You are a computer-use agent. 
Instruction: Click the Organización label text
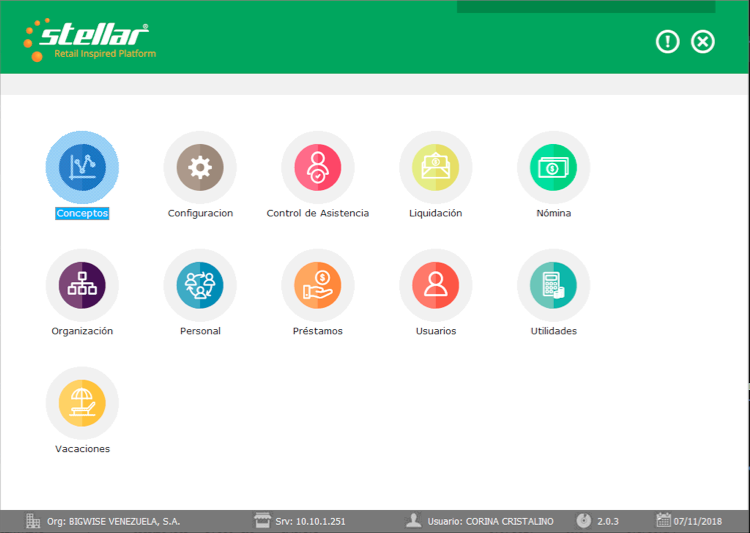pyautogui.click(x=82, y=331)
